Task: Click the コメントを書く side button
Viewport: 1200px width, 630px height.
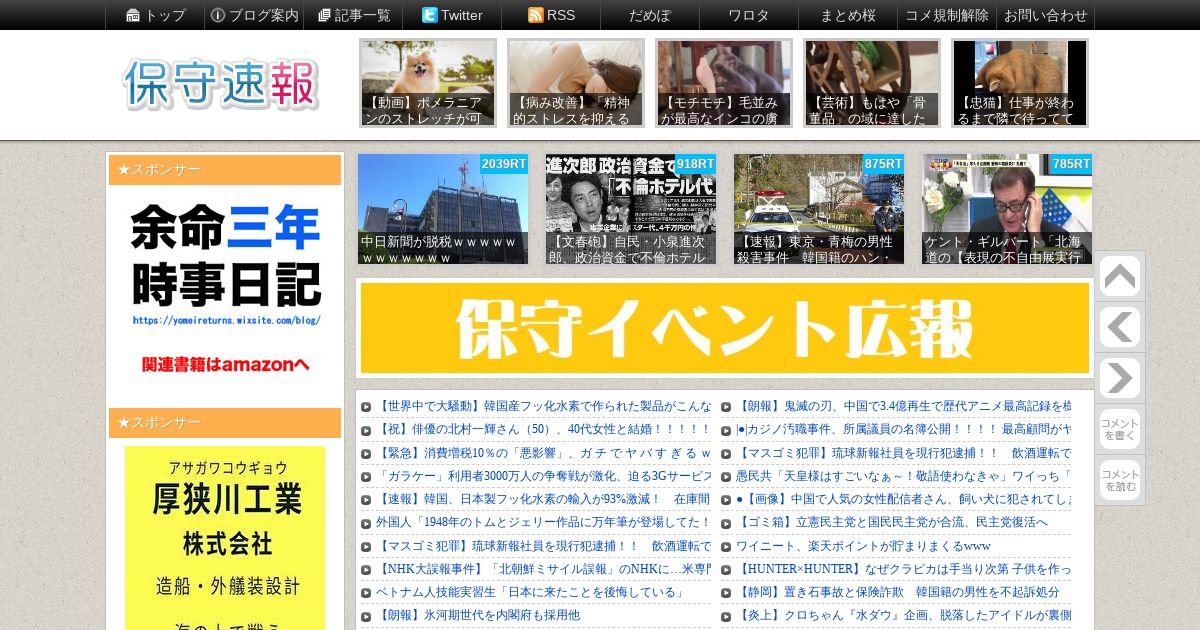Action: pyautogui.click(x=1119, y=429)
